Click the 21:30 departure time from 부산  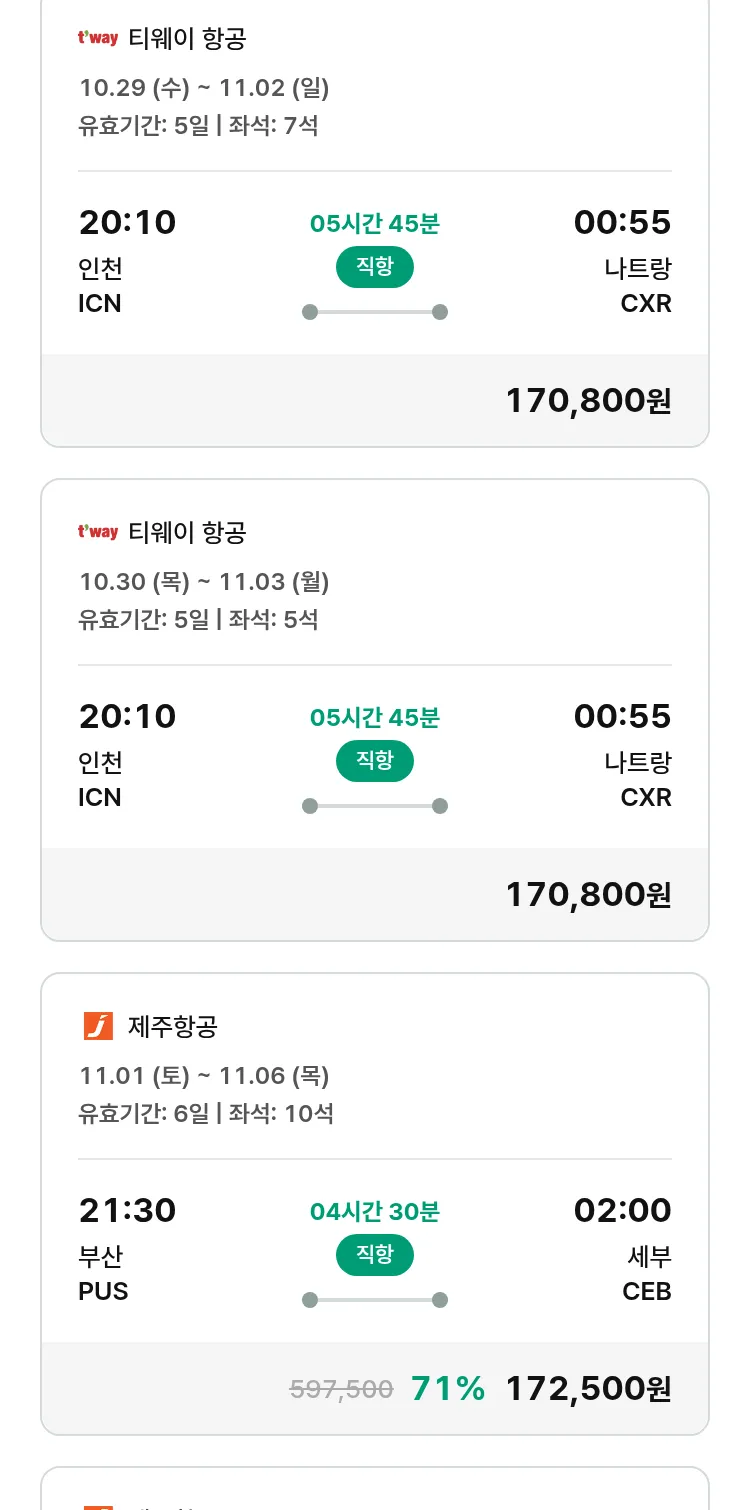pos(127,1211)
